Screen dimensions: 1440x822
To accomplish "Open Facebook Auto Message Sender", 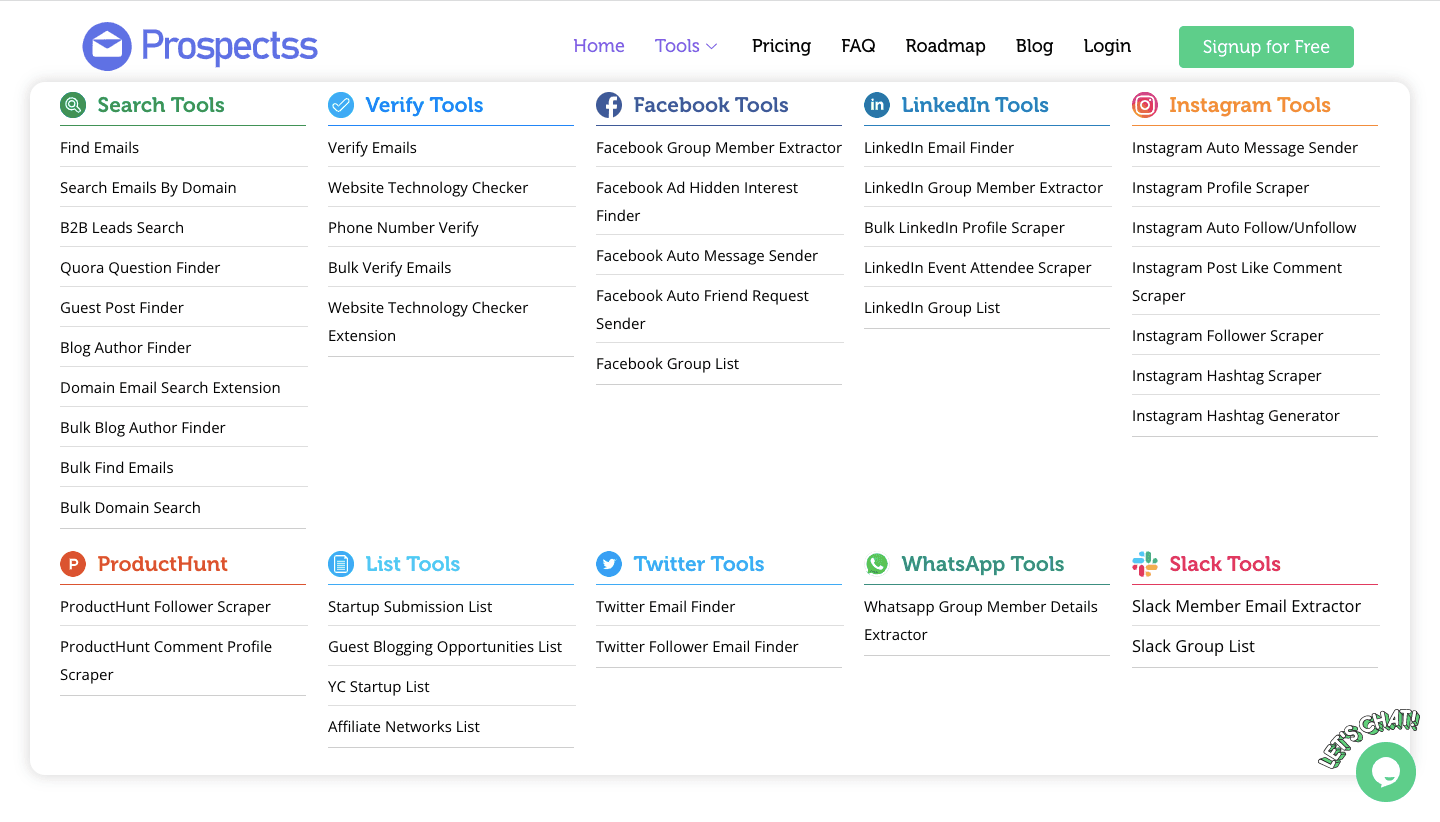I will tap(707, 256).
